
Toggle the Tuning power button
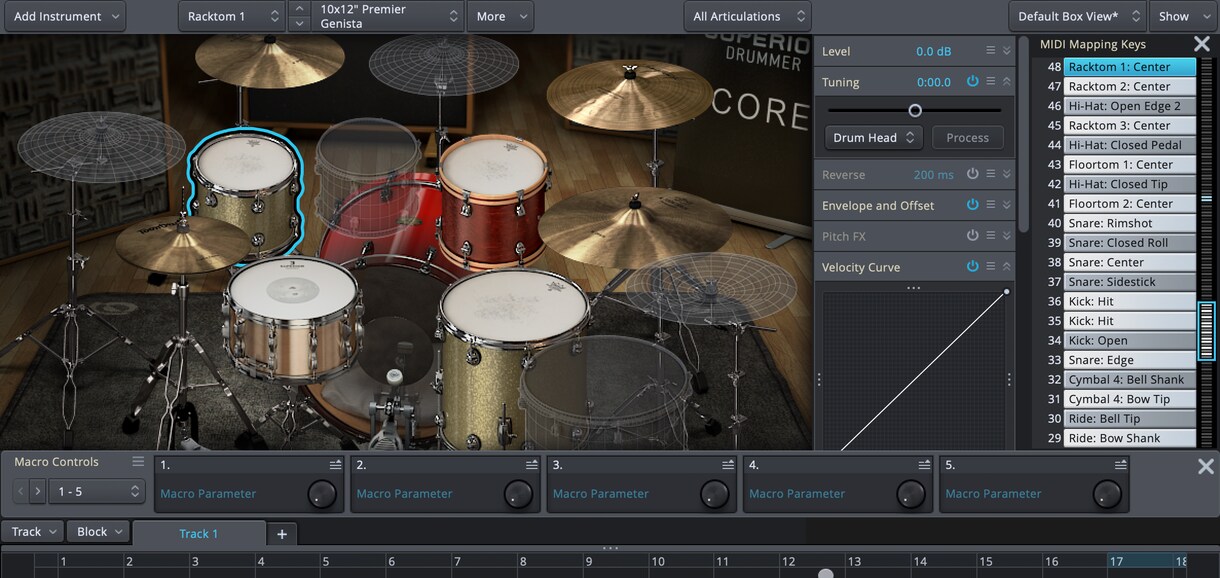(x=972, y=82)
